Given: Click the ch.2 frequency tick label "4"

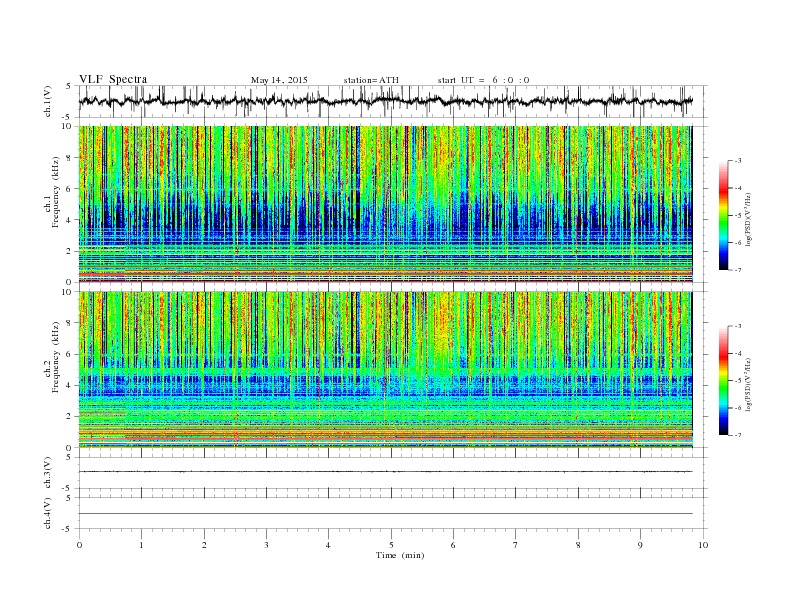Looking at the screenshot, I should 70,386.
